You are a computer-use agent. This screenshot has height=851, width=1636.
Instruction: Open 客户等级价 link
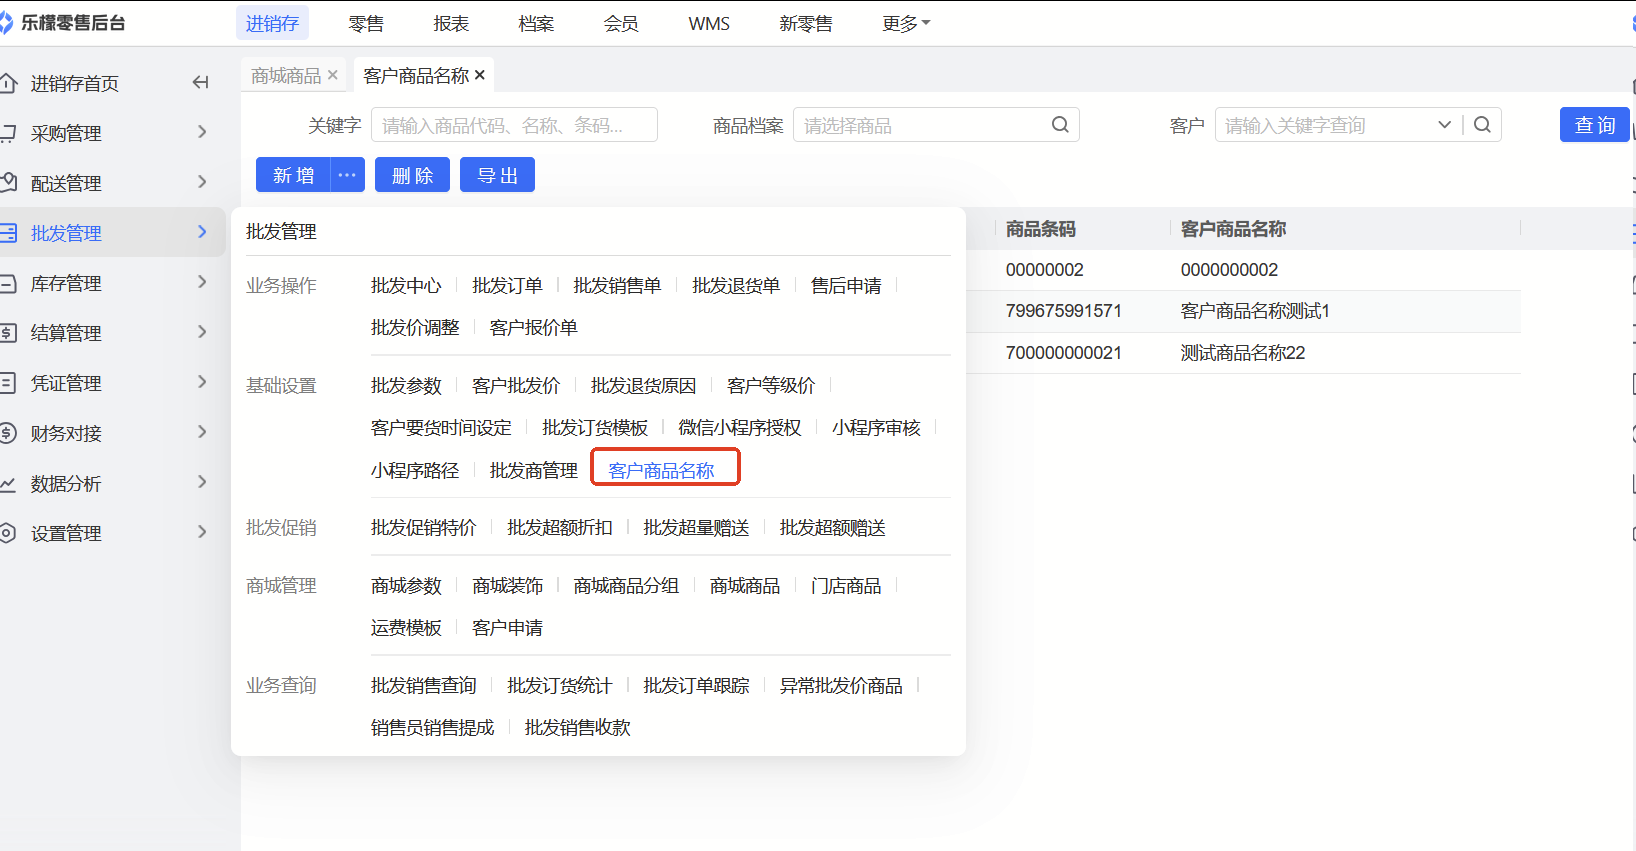(771, 386)
